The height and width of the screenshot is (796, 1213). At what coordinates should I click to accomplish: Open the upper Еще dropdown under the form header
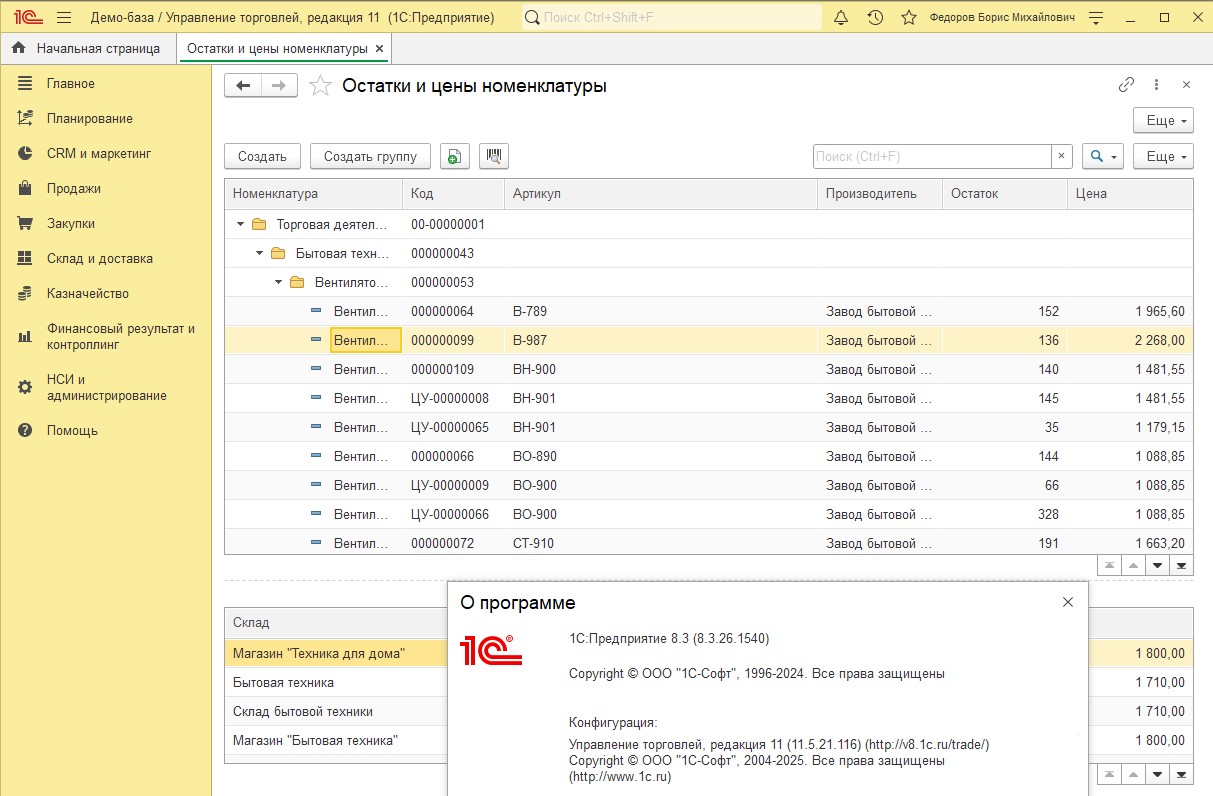tap(1163, 120)
